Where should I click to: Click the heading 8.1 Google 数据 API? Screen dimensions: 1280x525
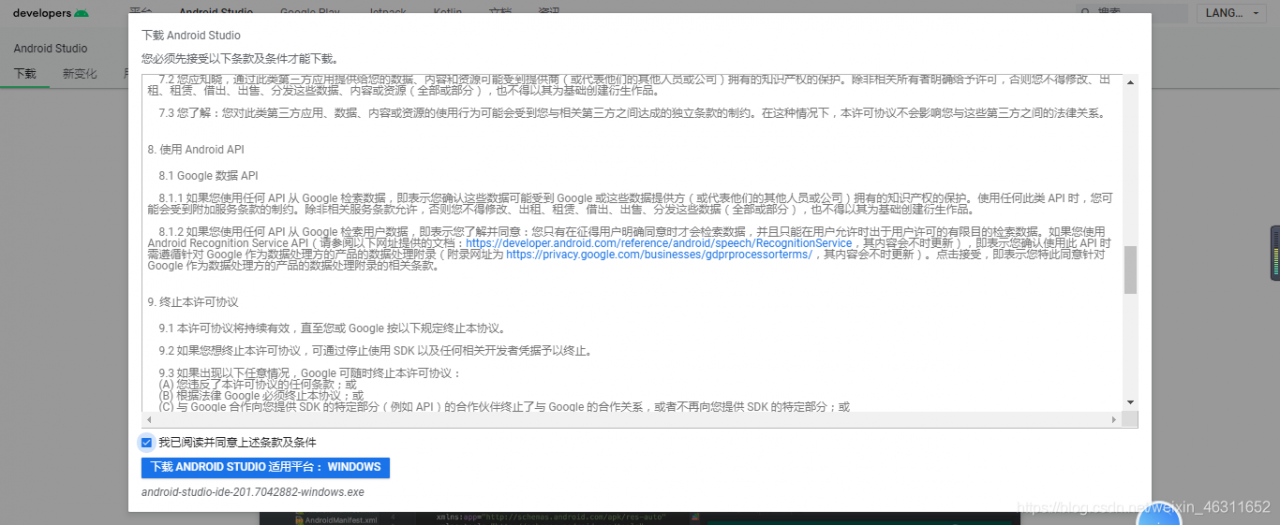click(208, 175)
